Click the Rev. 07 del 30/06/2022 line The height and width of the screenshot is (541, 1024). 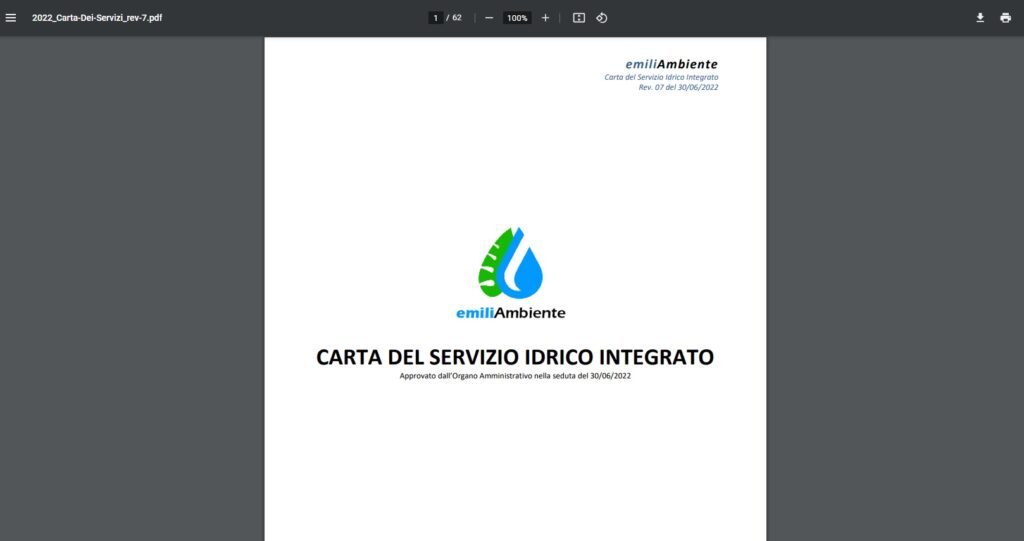click(678, 87)
